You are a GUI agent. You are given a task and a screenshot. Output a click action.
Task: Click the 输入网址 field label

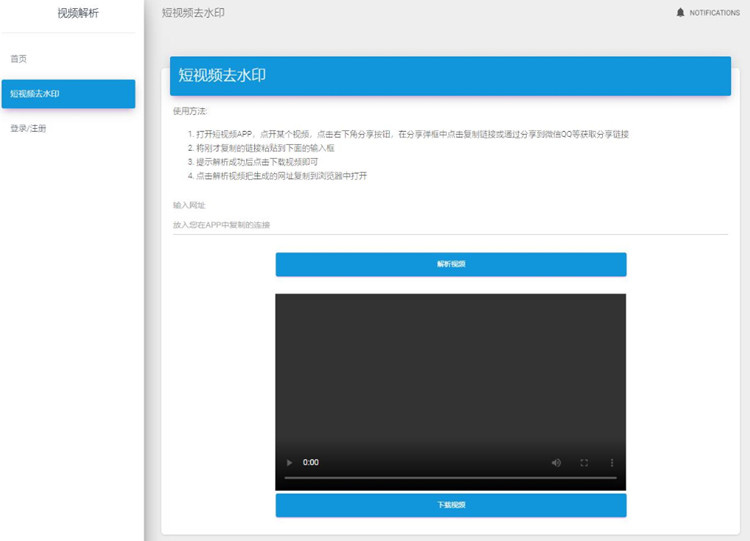click(189, 205)
